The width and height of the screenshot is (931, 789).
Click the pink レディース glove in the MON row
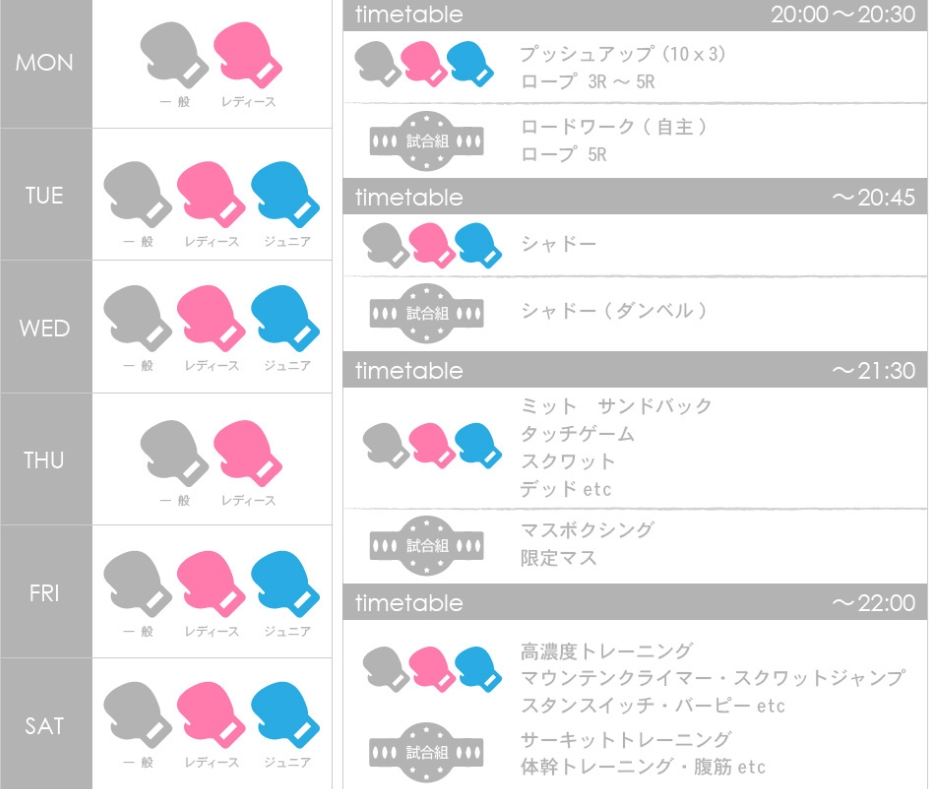248,54
